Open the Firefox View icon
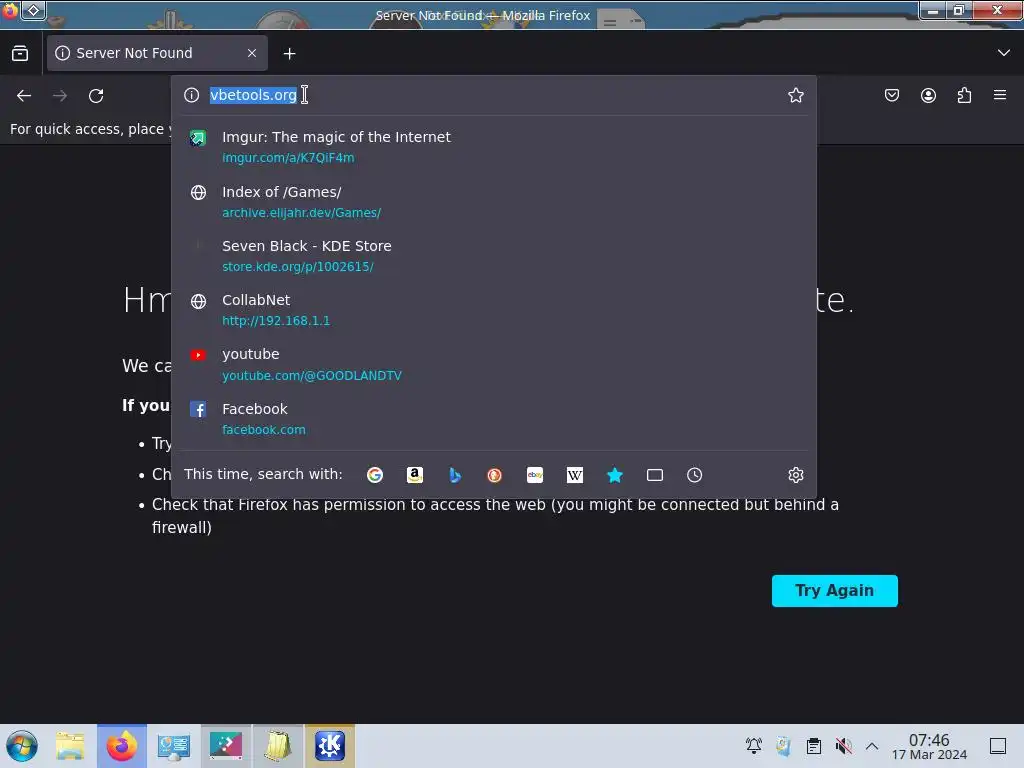This screenshot has height=768, width=1024. click(20, 53)
